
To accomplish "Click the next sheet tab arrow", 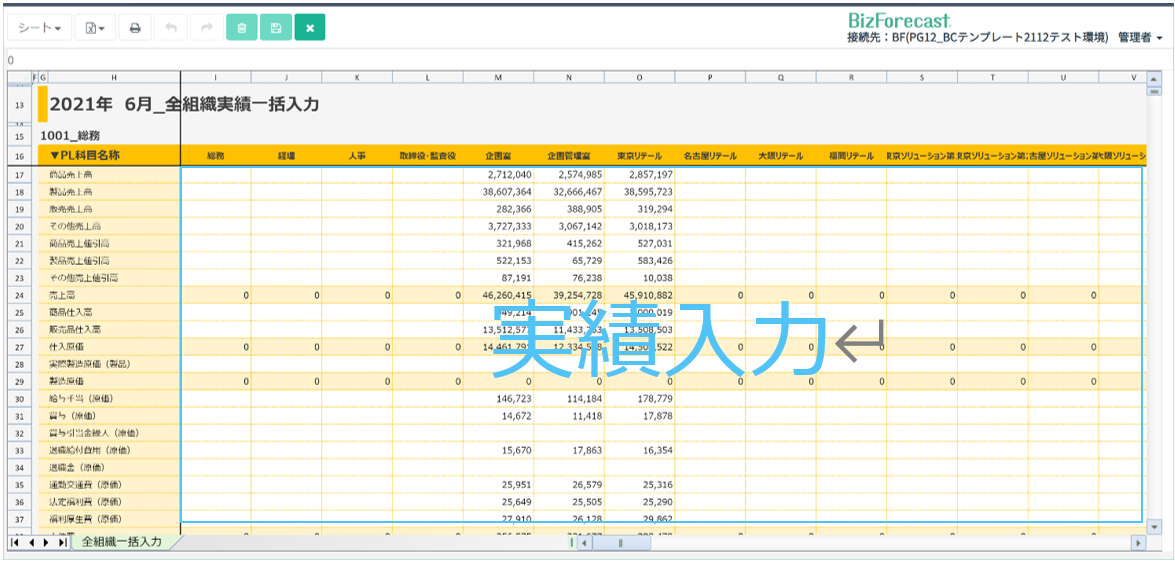I will tap(47, 542).
